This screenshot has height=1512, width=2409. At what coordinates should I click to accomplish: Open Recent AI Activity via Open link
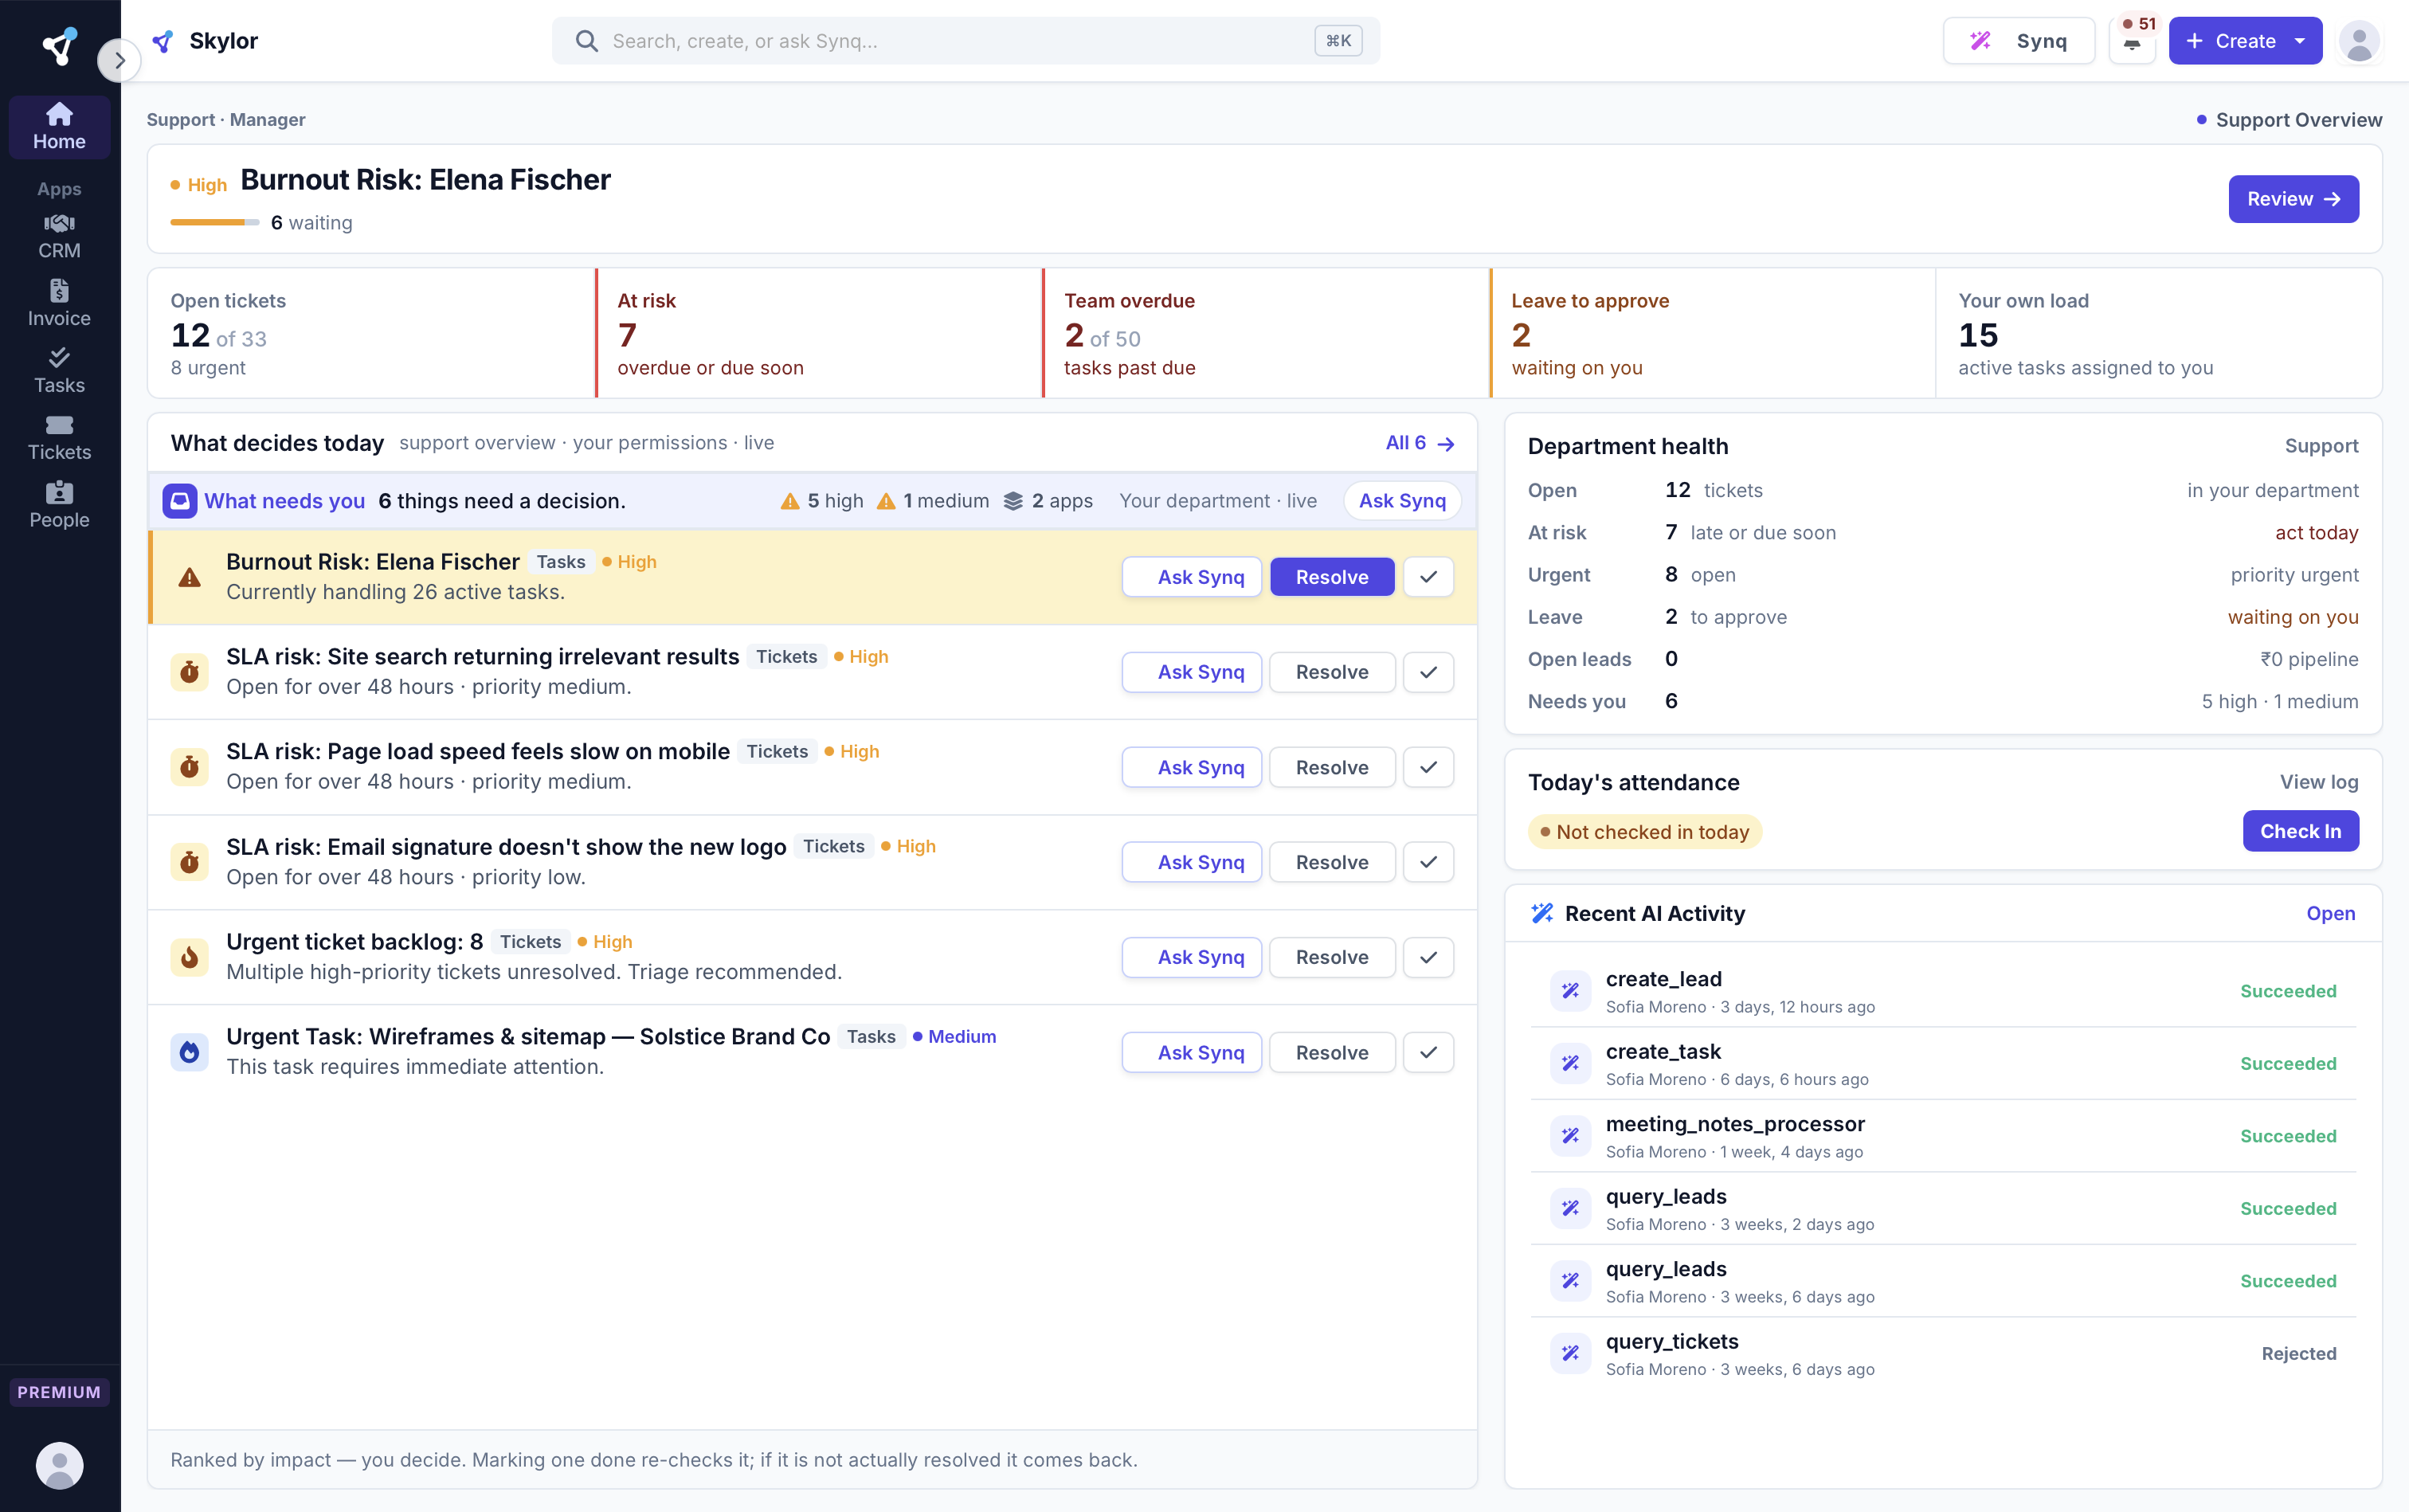tap(2330, 913)
